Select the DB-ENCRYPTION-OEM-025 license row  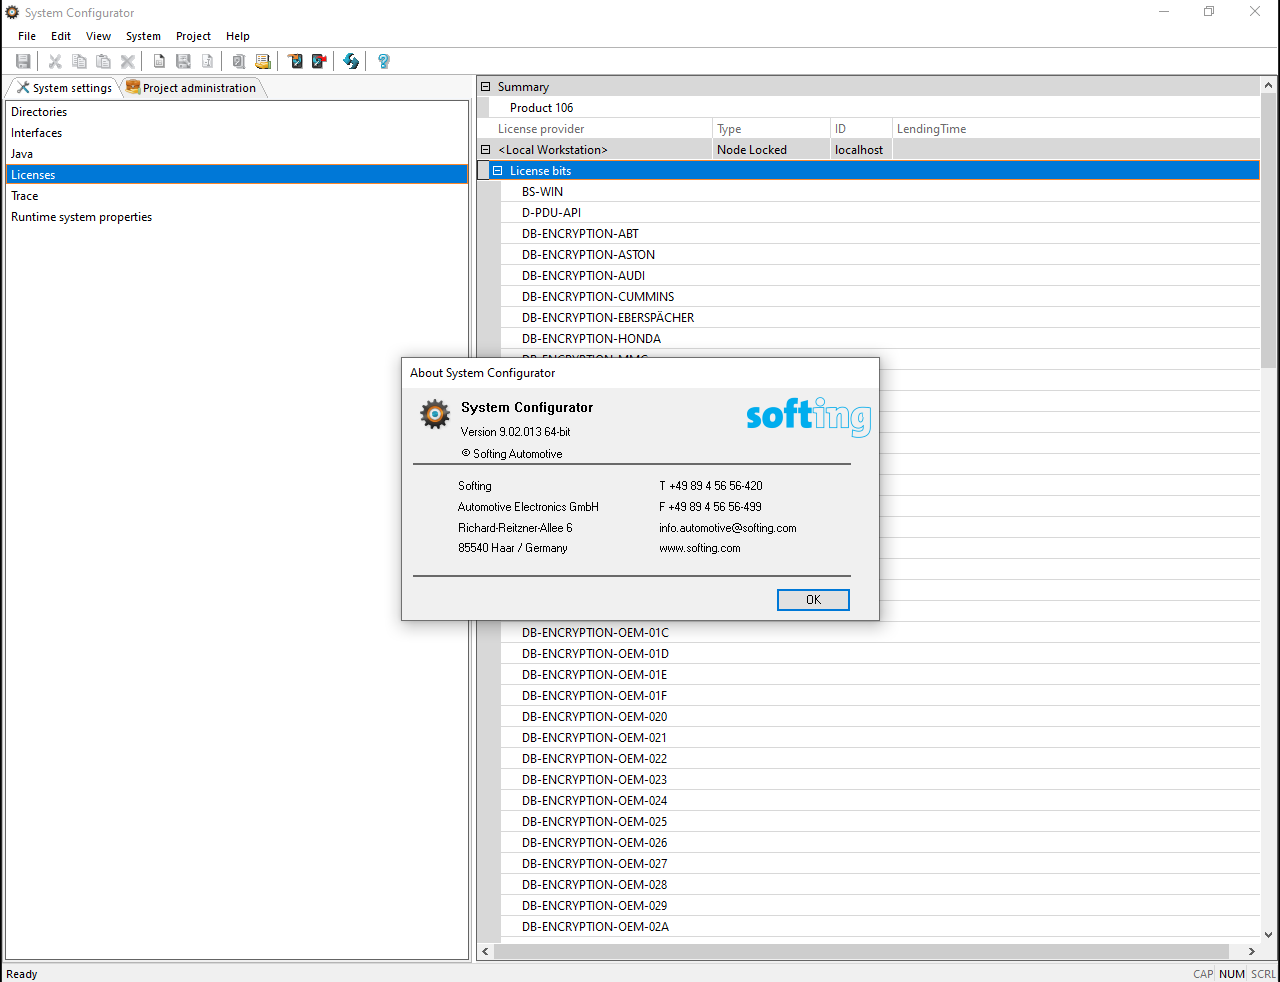click(x=594, y=822)
